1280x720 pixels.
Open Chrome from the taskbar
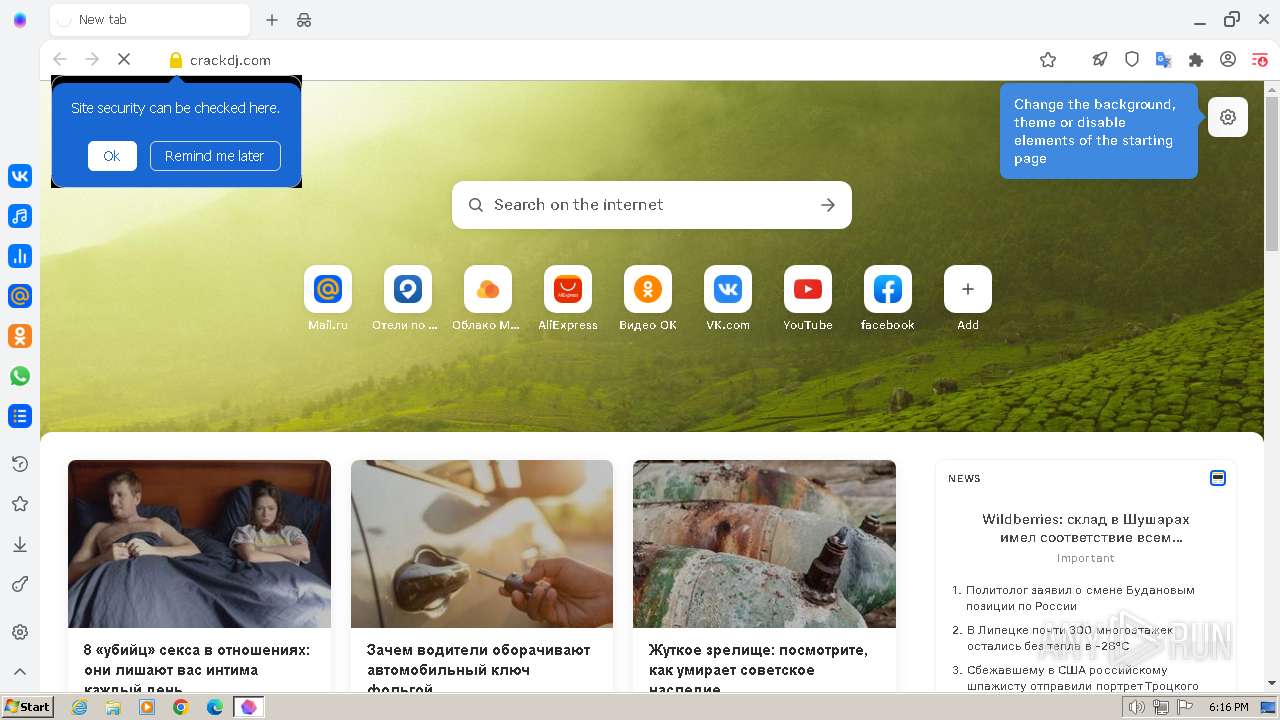(181, 707)
